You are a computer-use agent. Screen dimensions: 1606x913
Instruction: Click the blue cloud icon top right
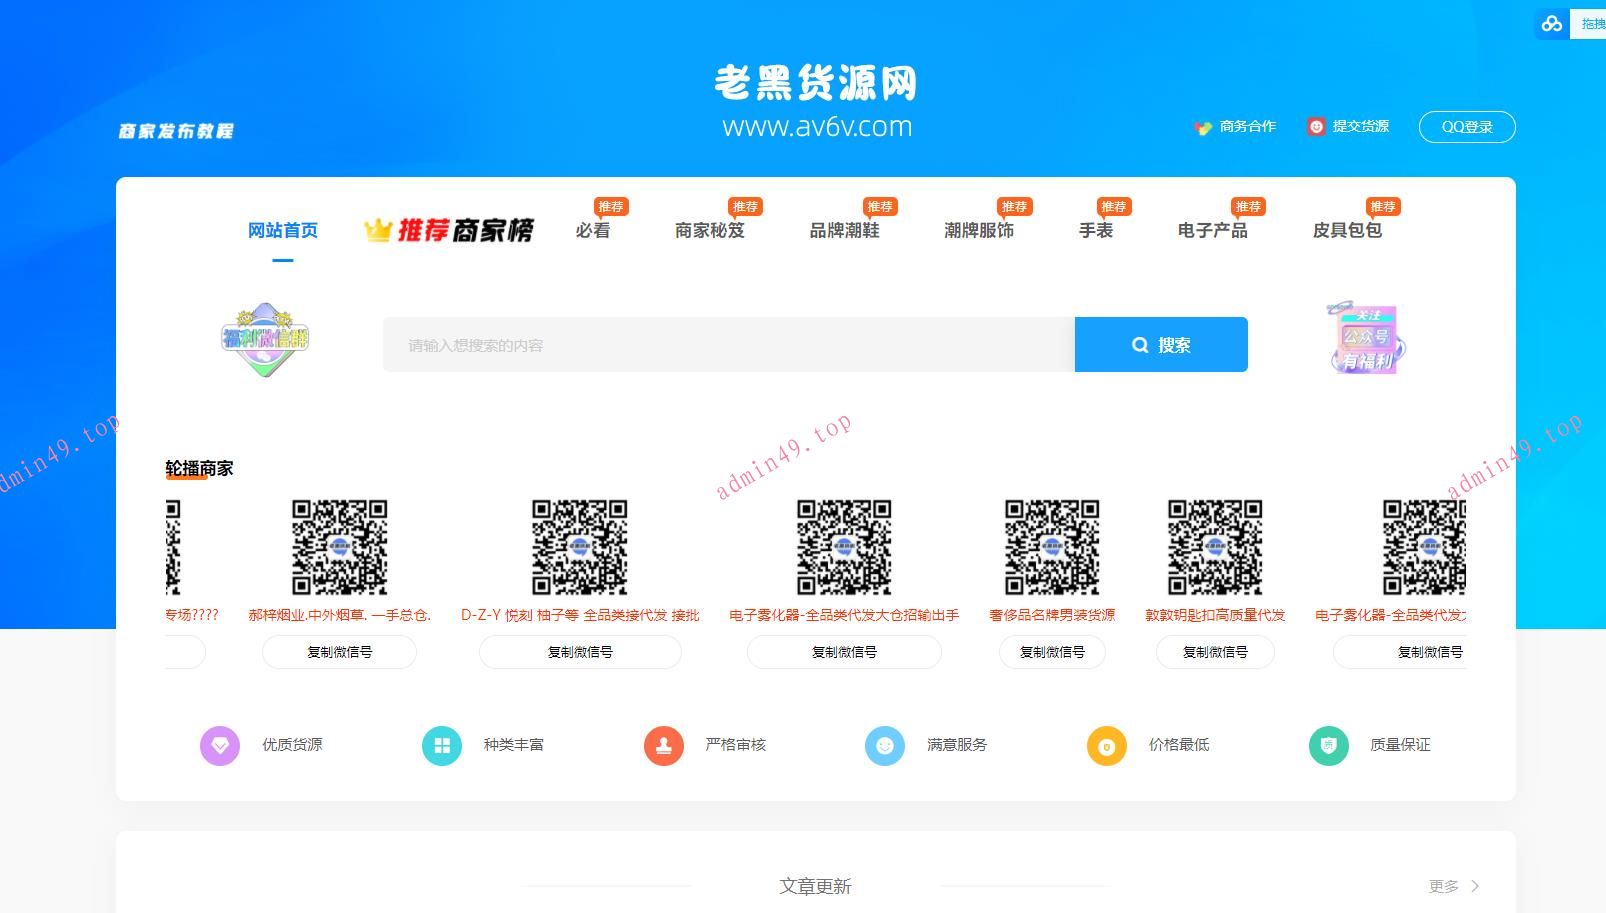pyautogui.click(x=1551, y=23)
